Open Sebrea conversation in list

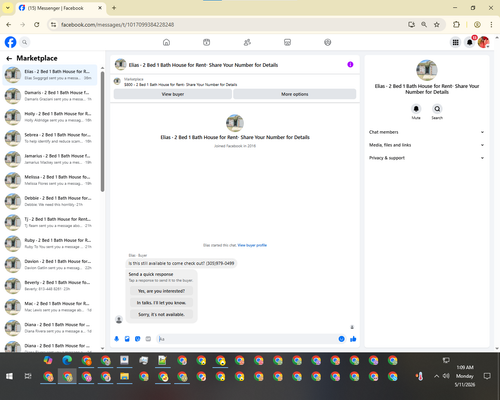[x=50, y=138]
